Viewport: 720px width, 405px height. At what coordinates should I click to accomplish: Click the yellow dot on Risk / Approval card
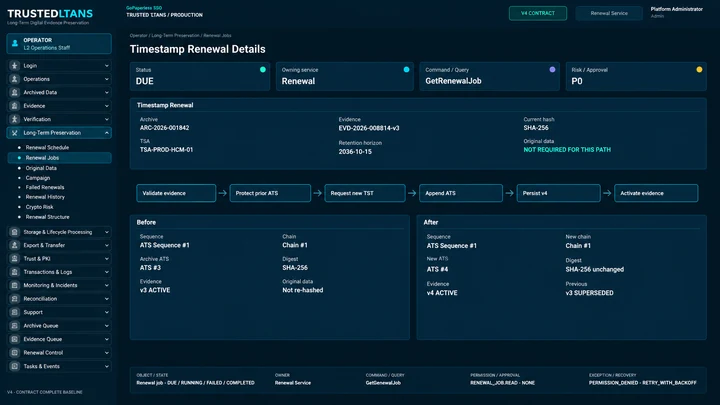(x=699, y=70)
